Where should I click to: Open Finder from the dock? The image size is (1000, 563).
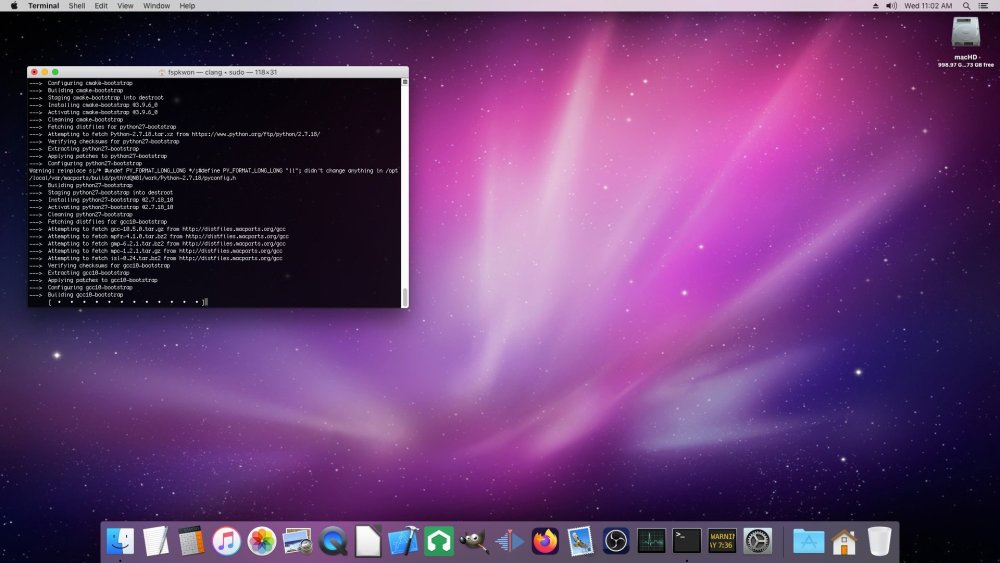click(x=120, y=541)
